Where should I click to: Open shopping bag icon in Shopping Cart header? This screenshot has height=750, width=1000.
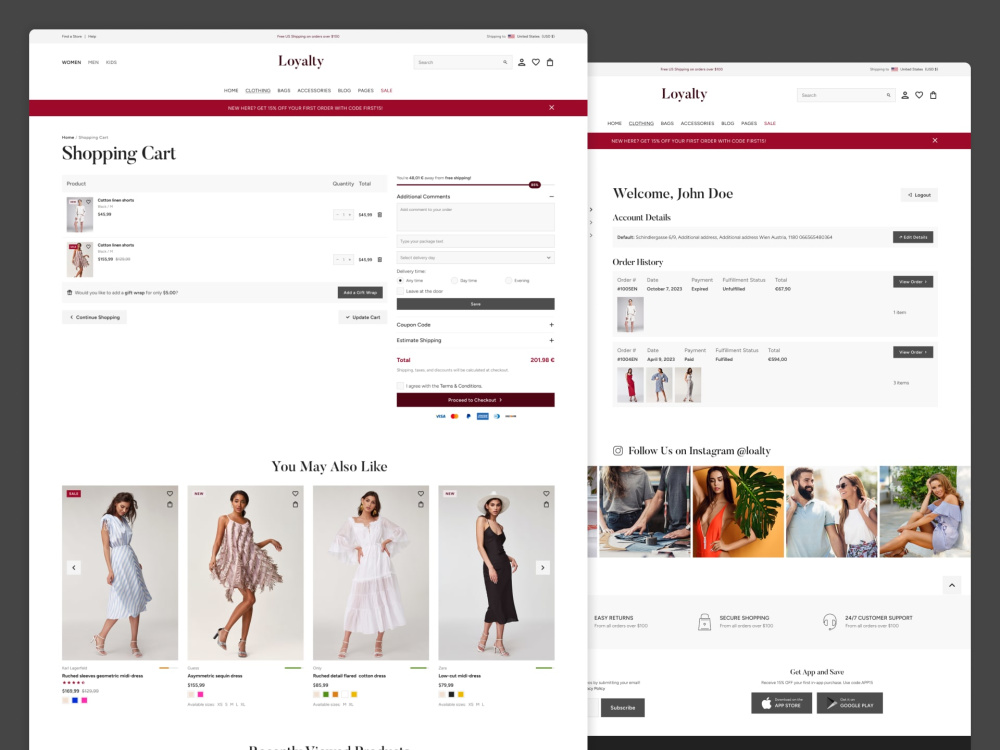pyautogui.click(x=550, y=62)
